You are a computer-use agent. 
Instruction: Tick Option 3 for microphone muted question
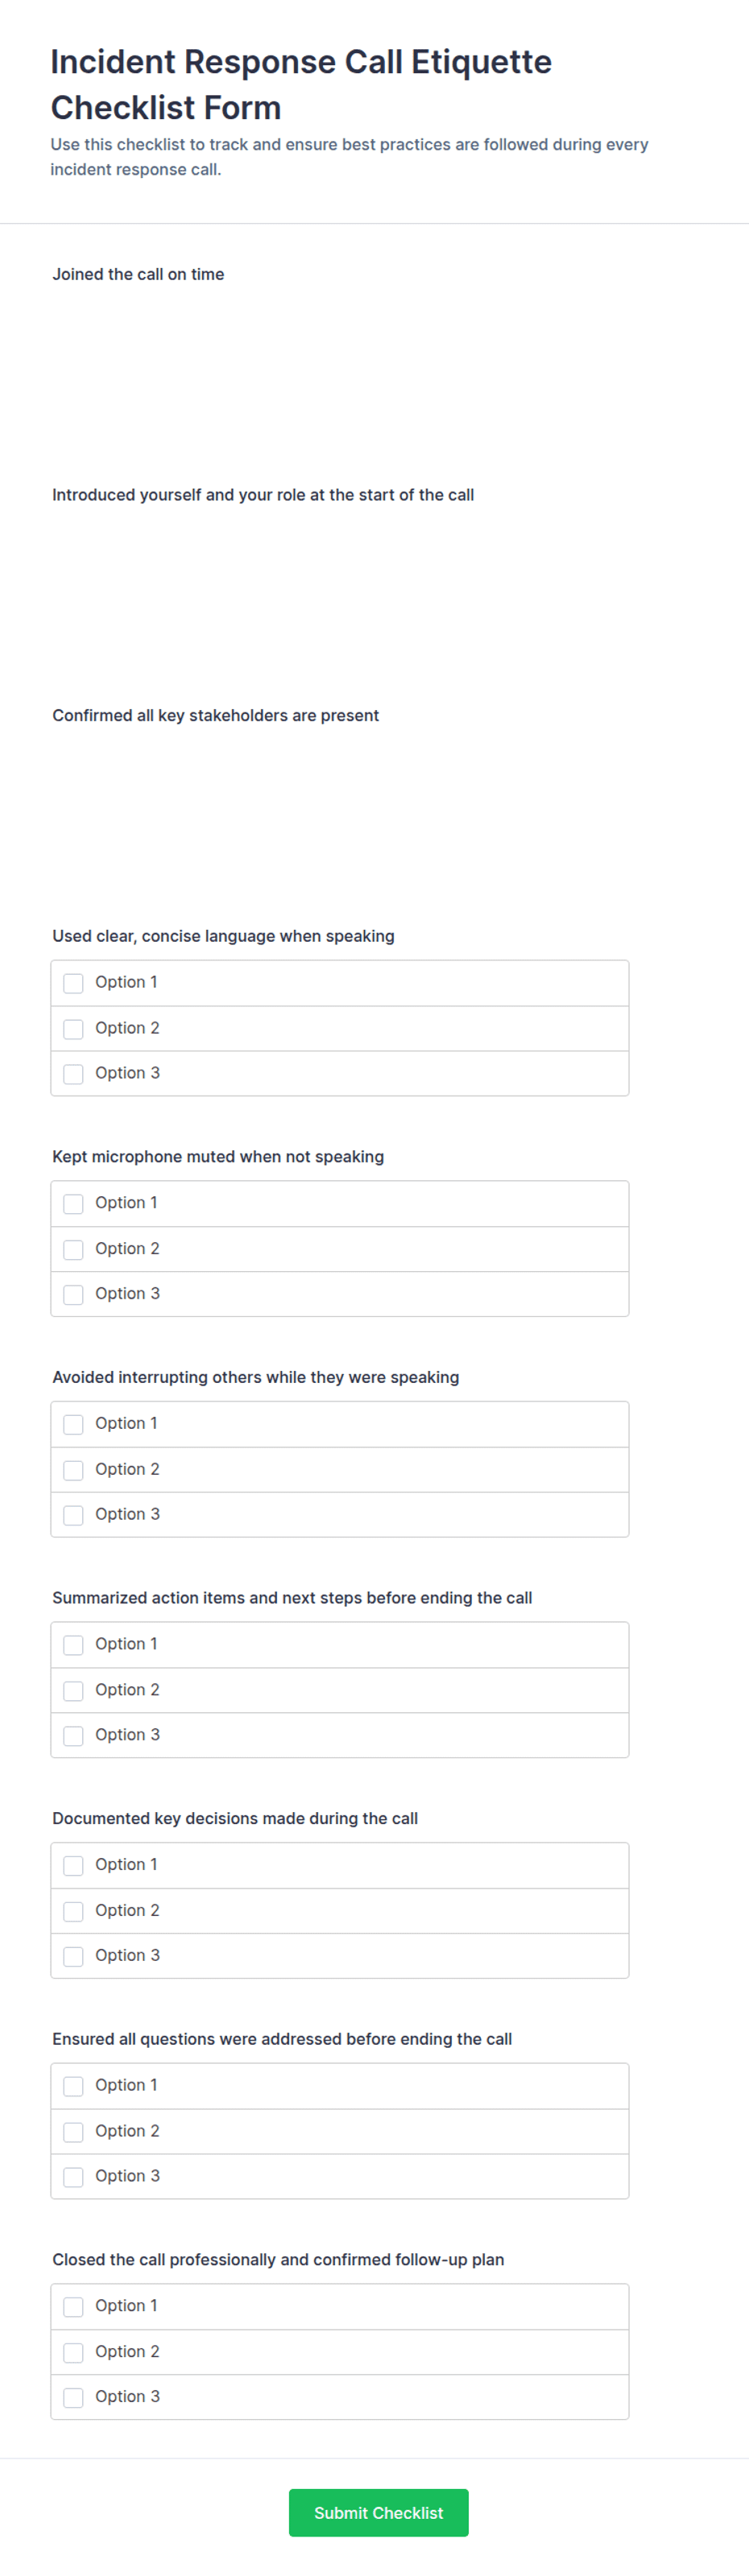pos(73,1295)
